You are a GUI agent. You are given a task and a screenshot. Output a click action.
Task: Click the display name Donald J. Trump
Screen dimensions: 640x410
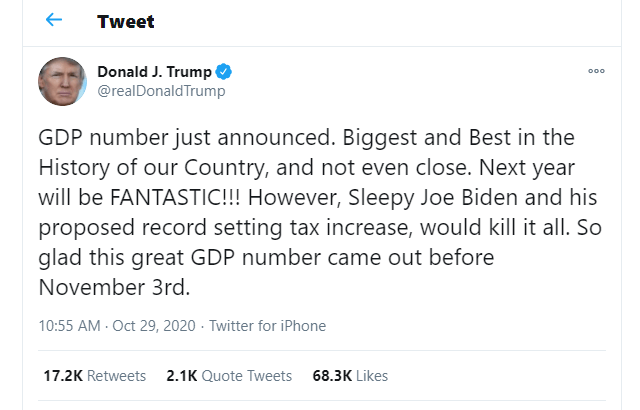pyautogui.click(x=154, y=72)
